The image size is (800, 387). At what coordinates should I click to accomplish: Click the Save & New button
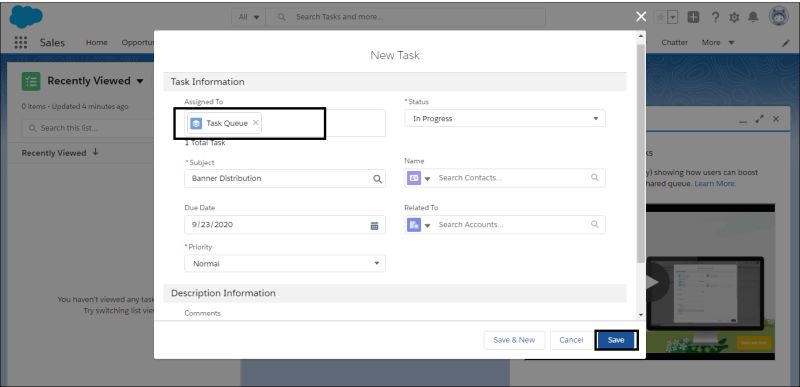514,340
